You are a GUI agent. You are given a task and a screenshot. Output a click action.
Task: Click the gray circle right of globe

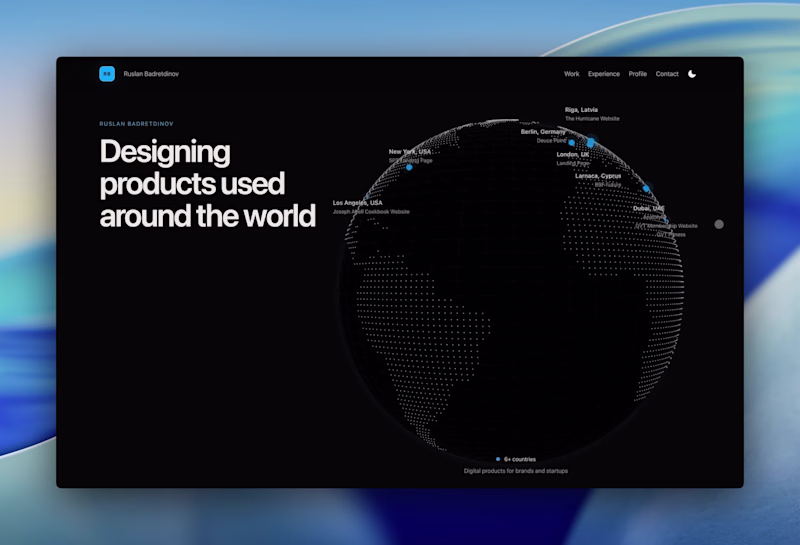point(719,224)
